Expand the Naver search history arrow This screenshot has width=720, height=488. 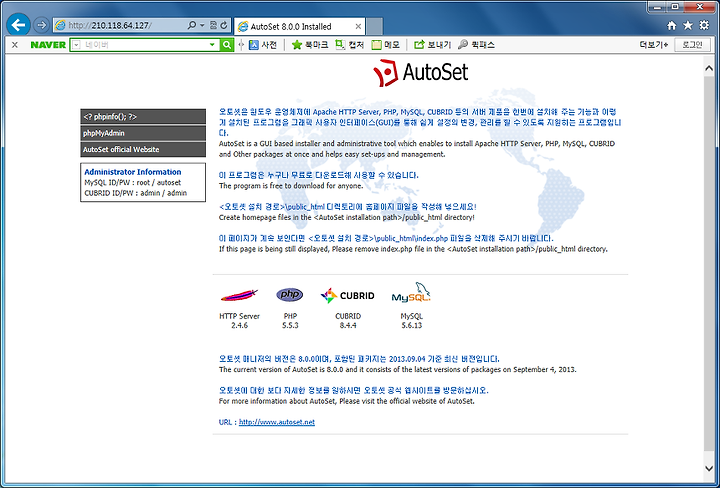click(x=212, y=45)
